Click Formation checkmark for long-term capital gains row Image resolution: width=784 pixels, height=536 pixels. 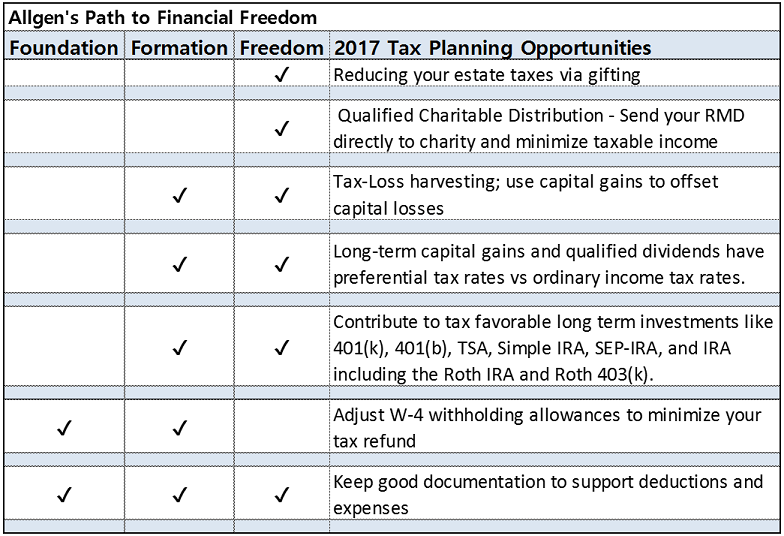[x=180, y=265]
